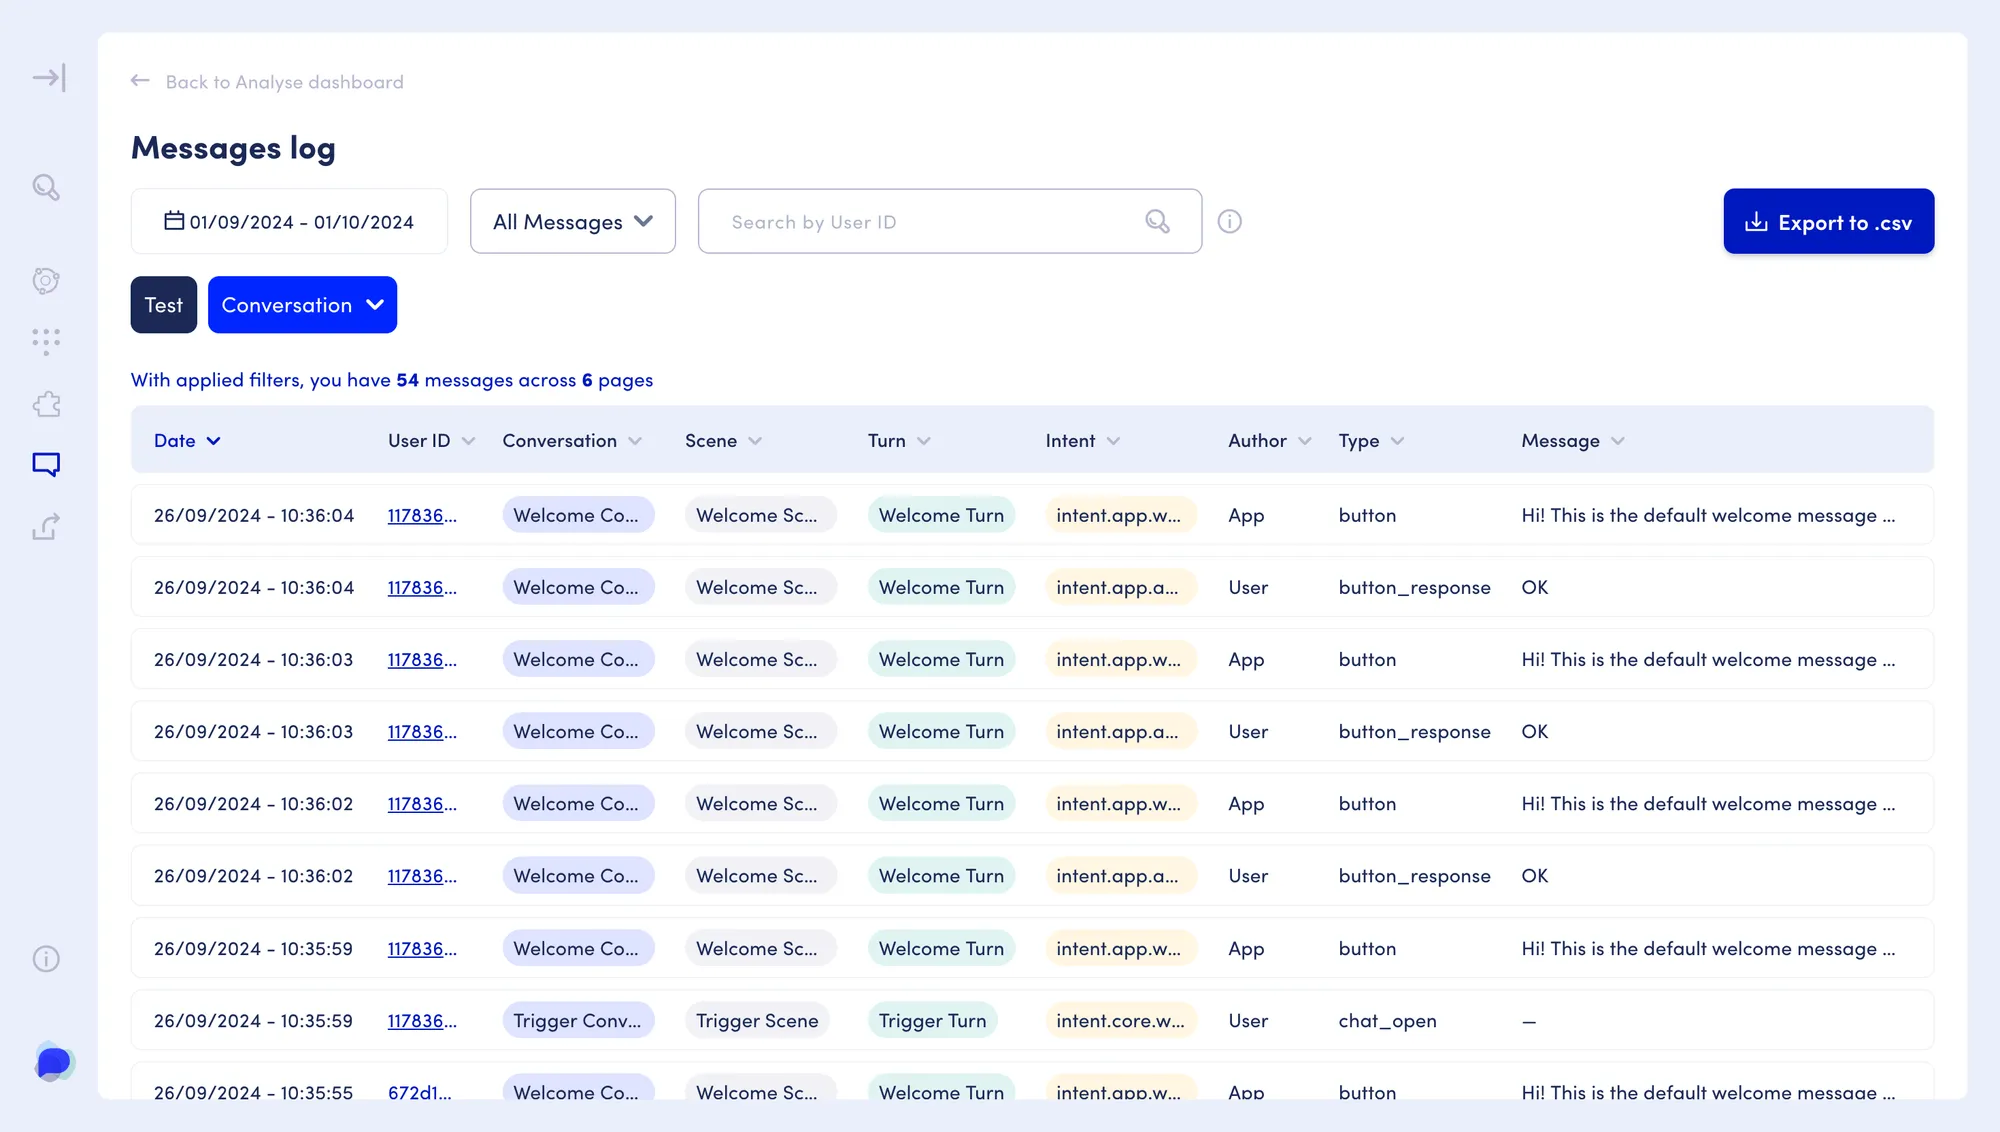2000x1132 pixels.
Task: Click the info icon next to search field
Action: [1229, 221]
